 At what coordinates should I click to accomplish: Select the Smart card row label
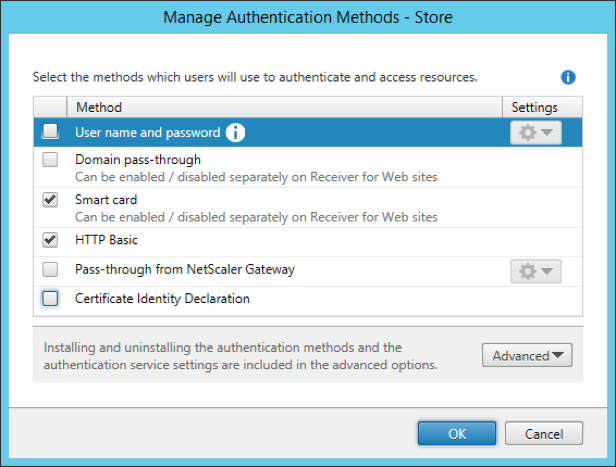pos(105,200)
